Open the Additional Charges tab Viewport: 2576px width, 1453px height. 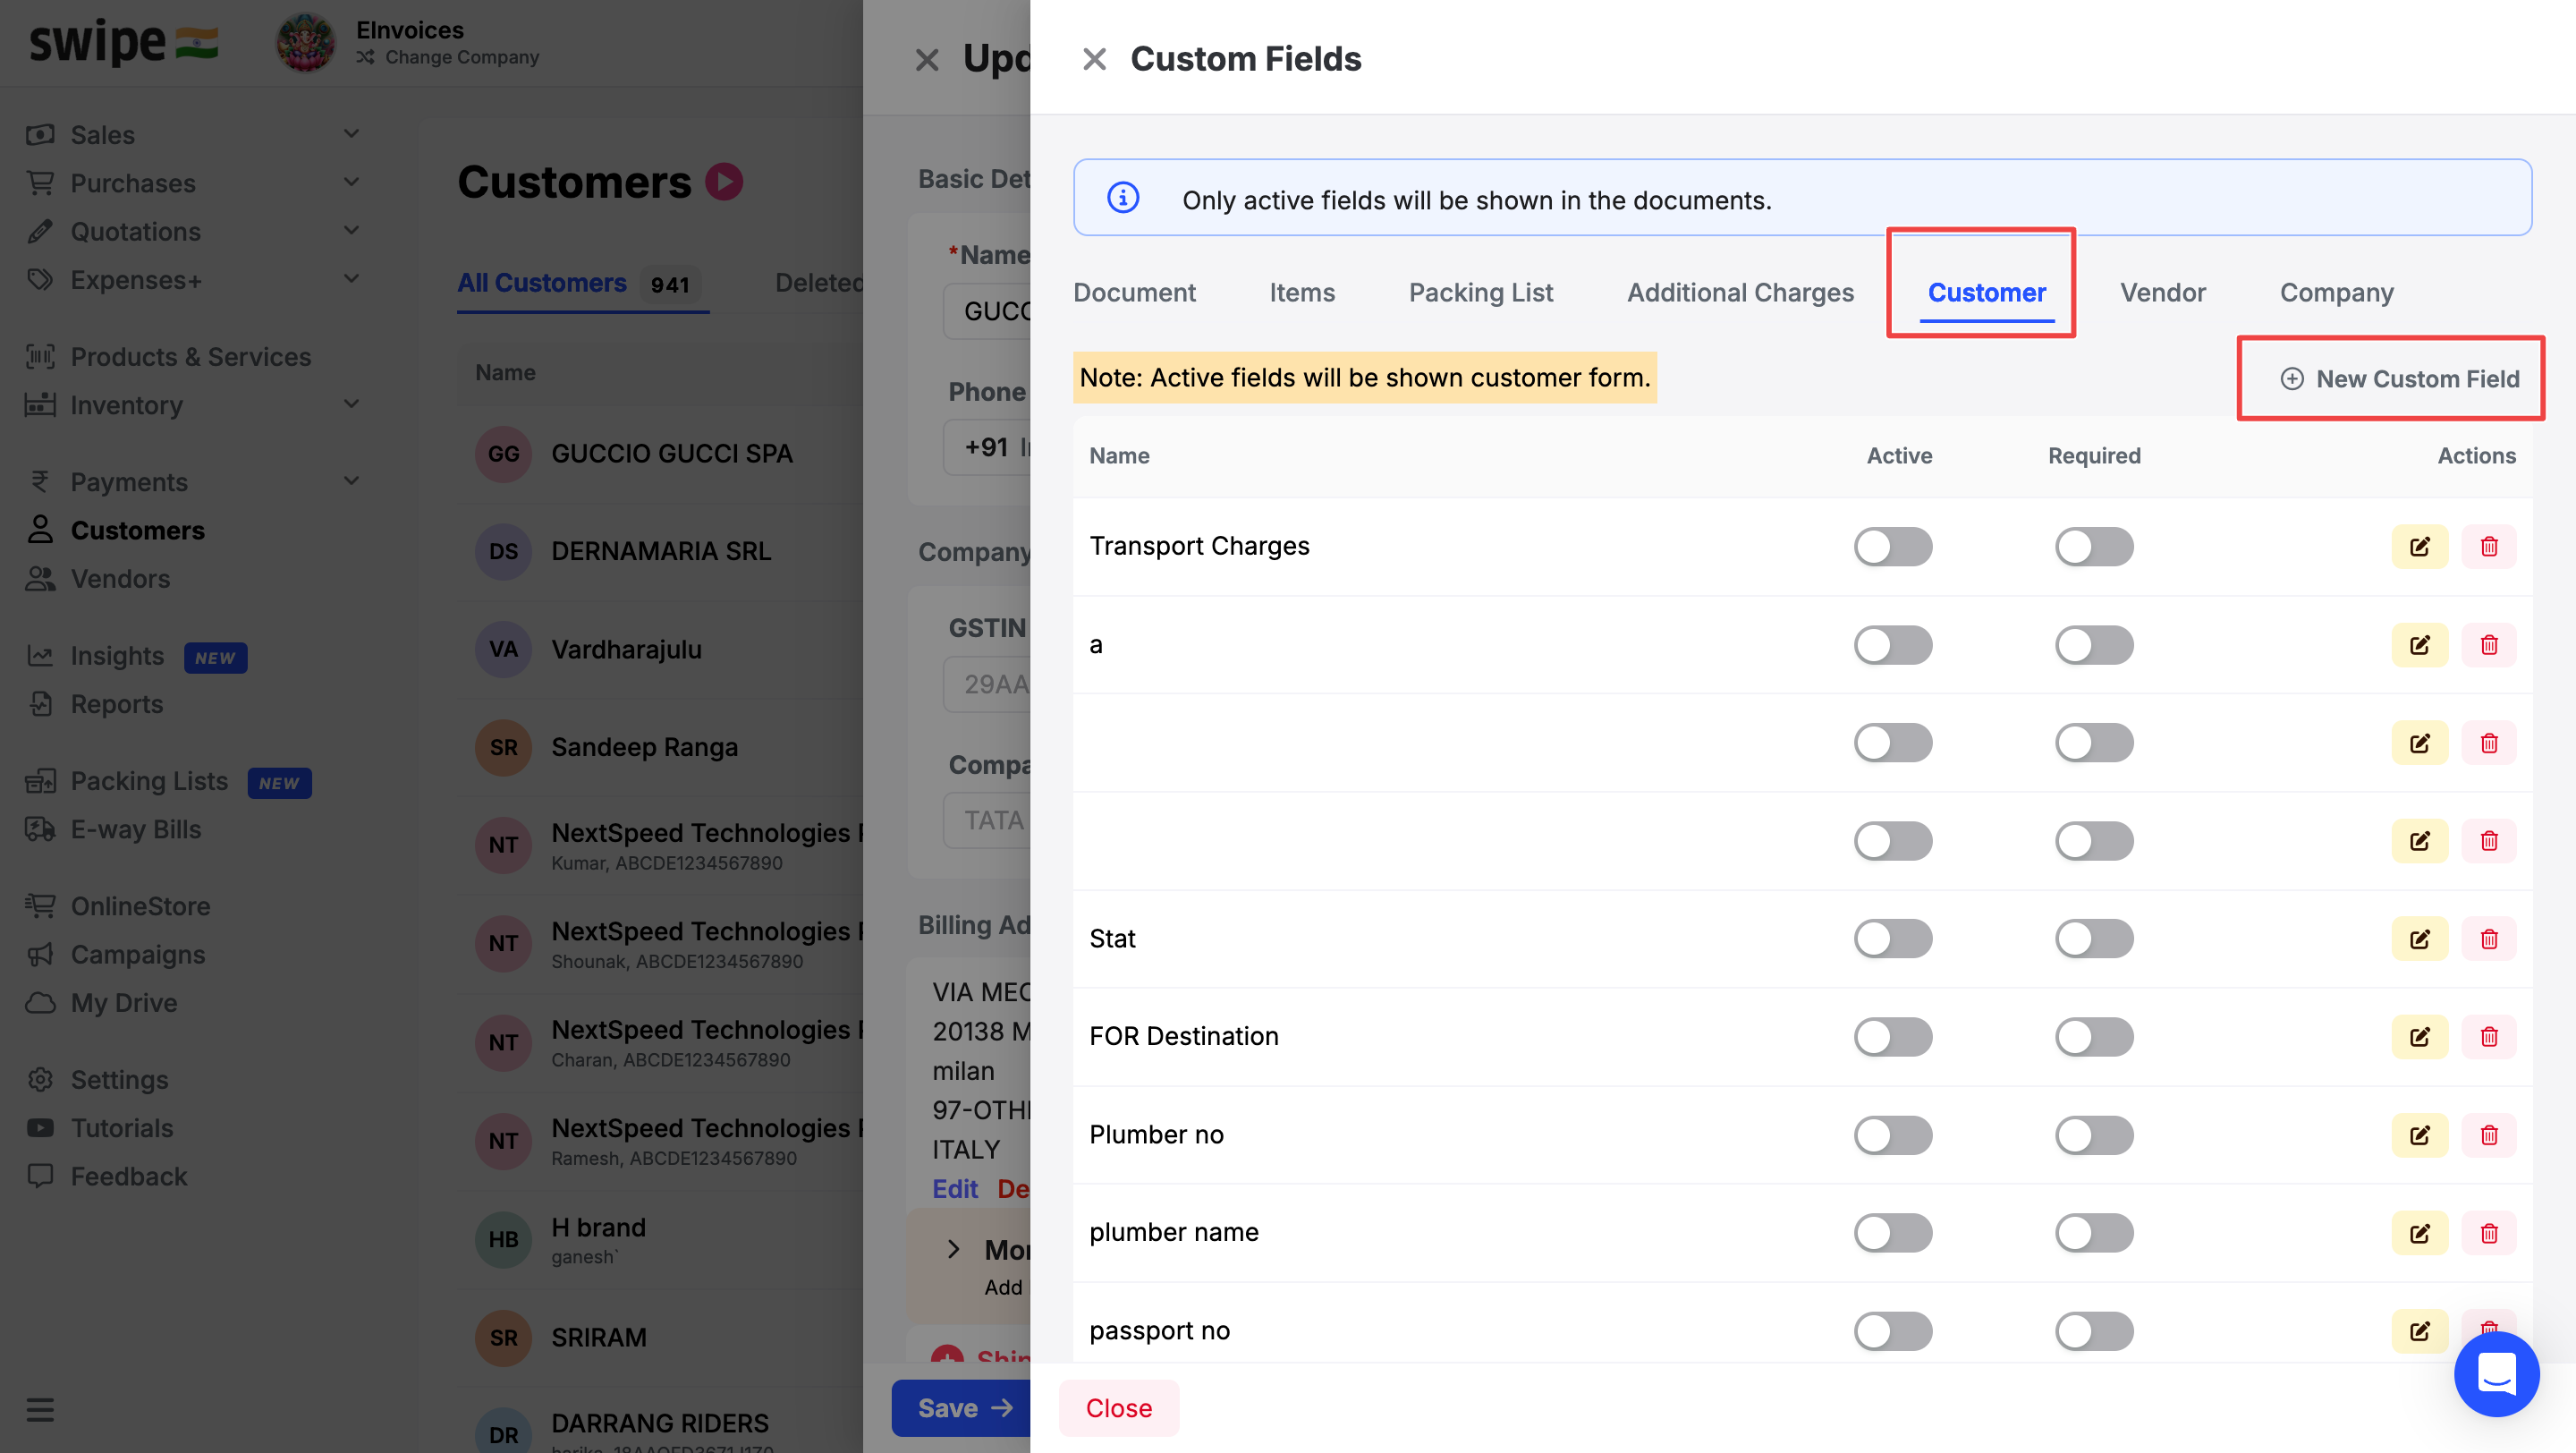[x=1740, y=293]
